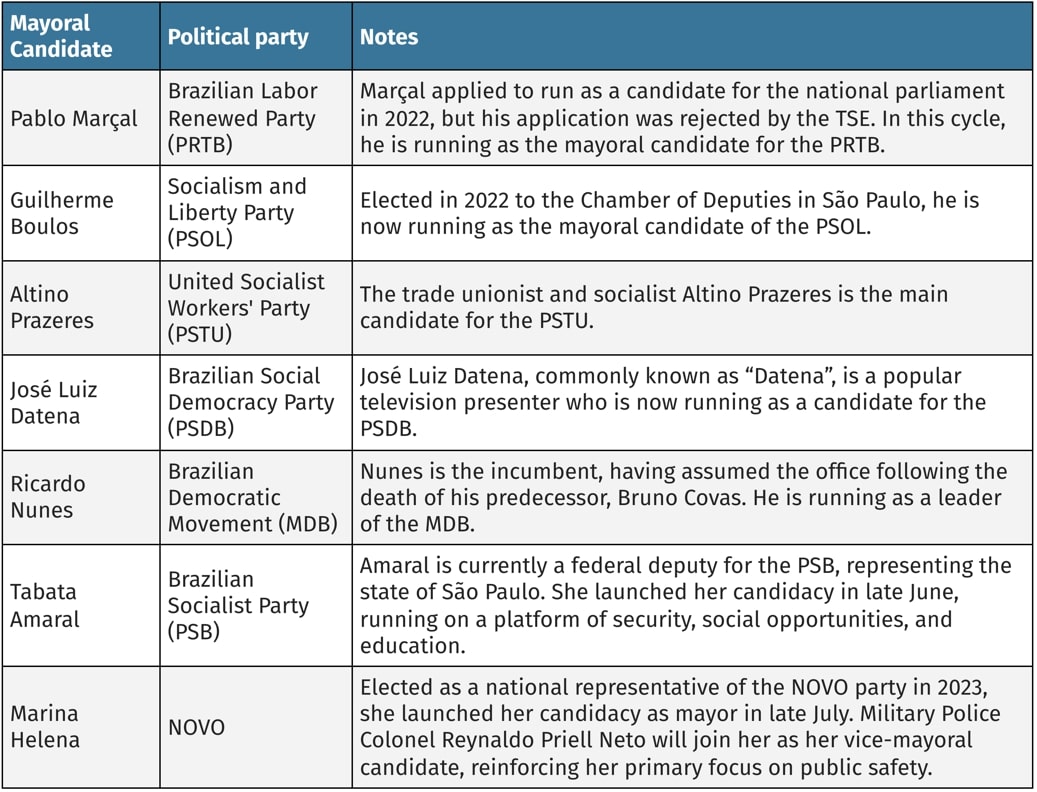This screenshot has width=1037, height=792.
Task: Select the Brazilian Social Democracy Party (PSDB) cell
Action: tap(256, 403)
